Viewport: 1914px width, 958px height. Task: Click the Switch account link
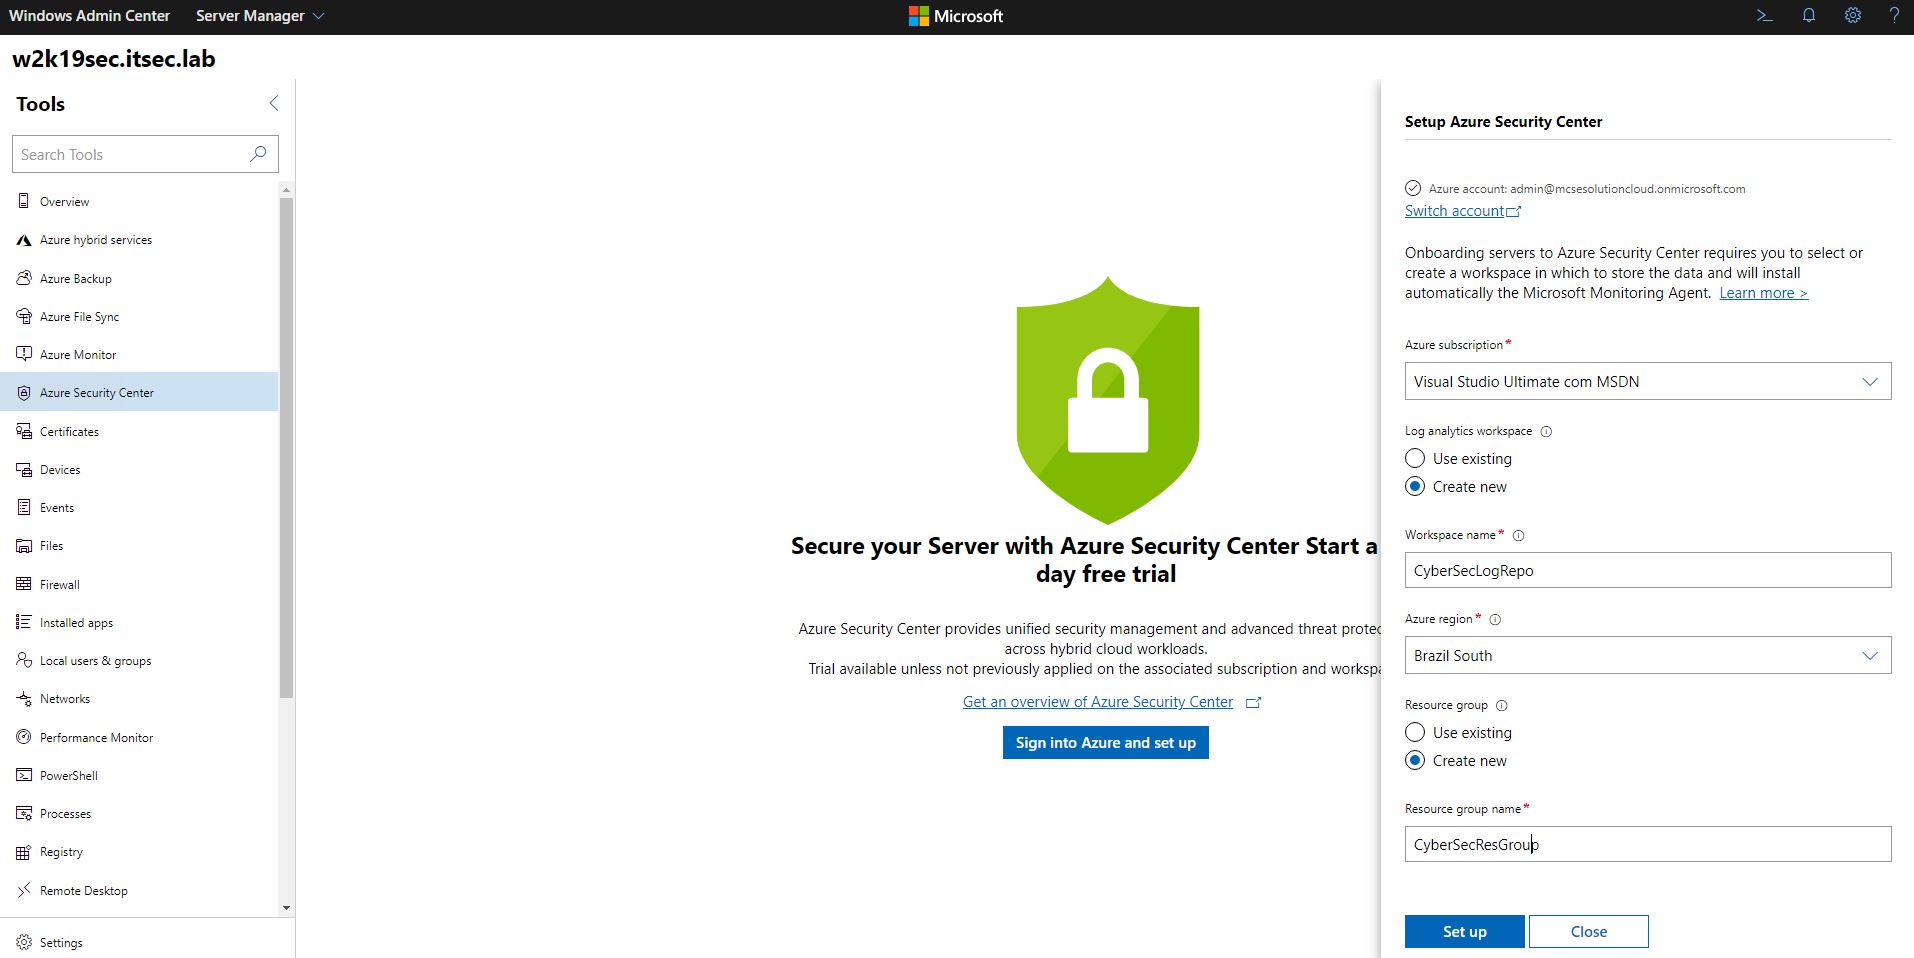1463,211
